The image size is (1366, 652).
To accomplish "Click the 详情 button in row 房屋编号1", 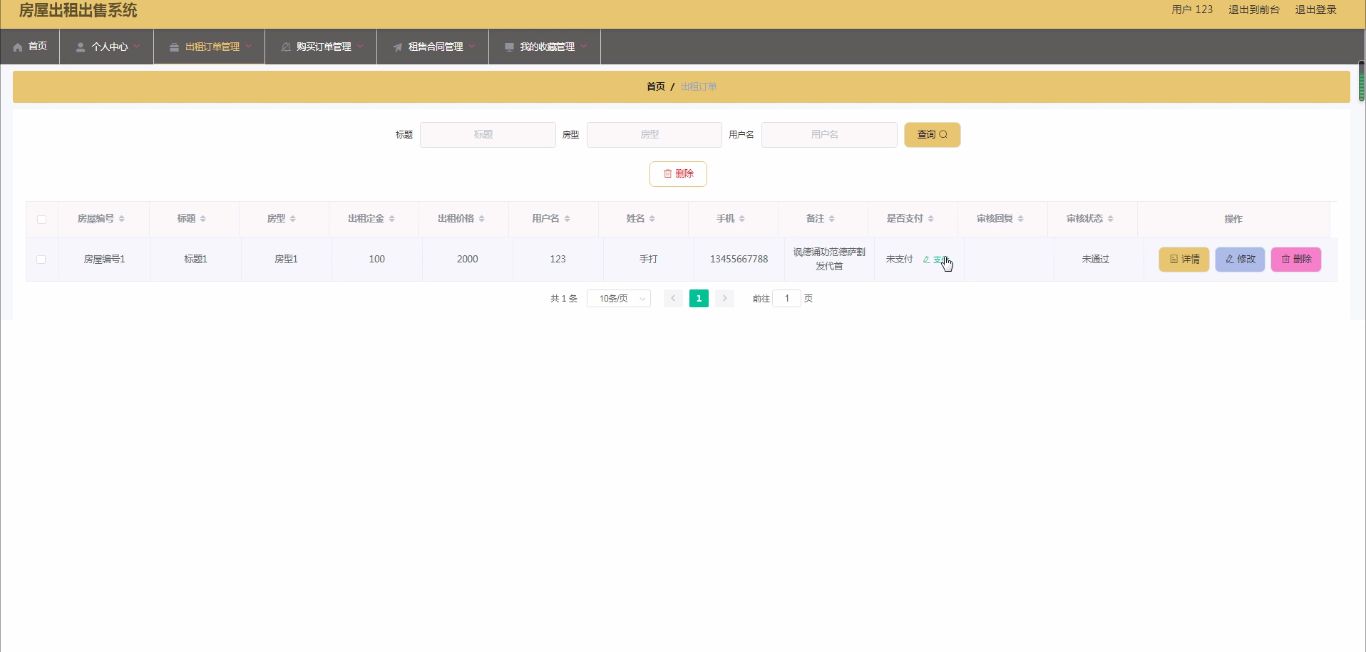I will 1184,259.
